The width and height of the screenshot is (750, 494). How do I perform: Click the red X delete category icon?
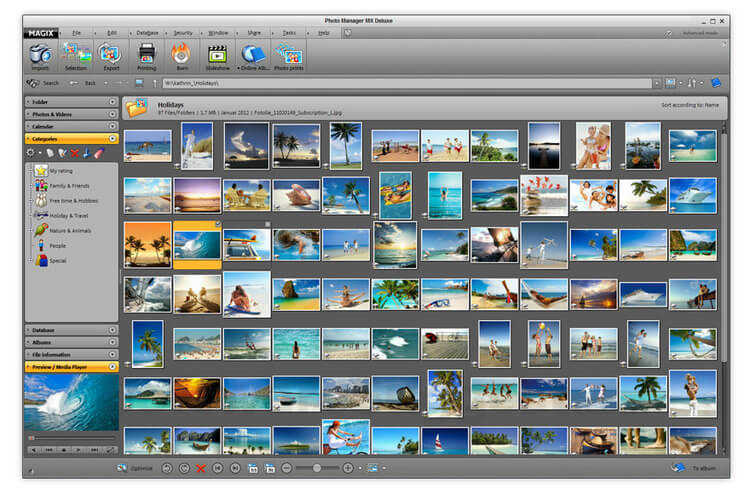[x=75, y=153]
